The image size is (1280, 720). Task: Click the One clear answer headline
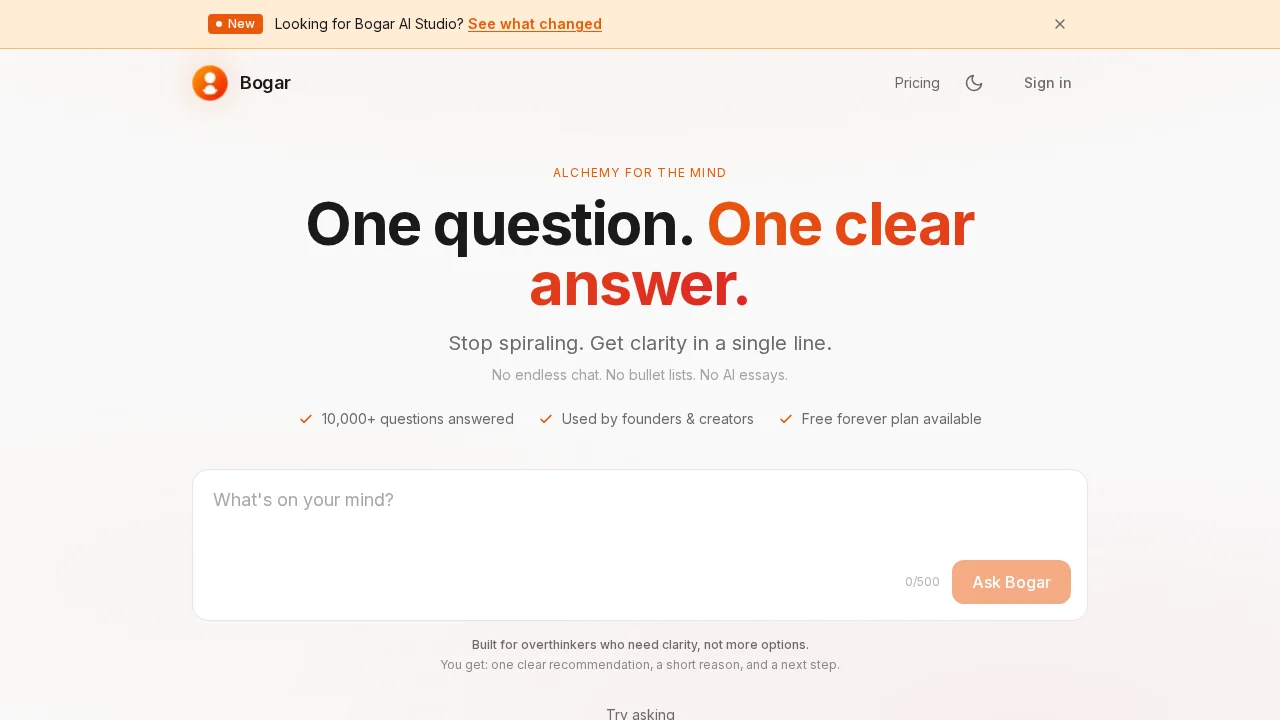[640, 254]
